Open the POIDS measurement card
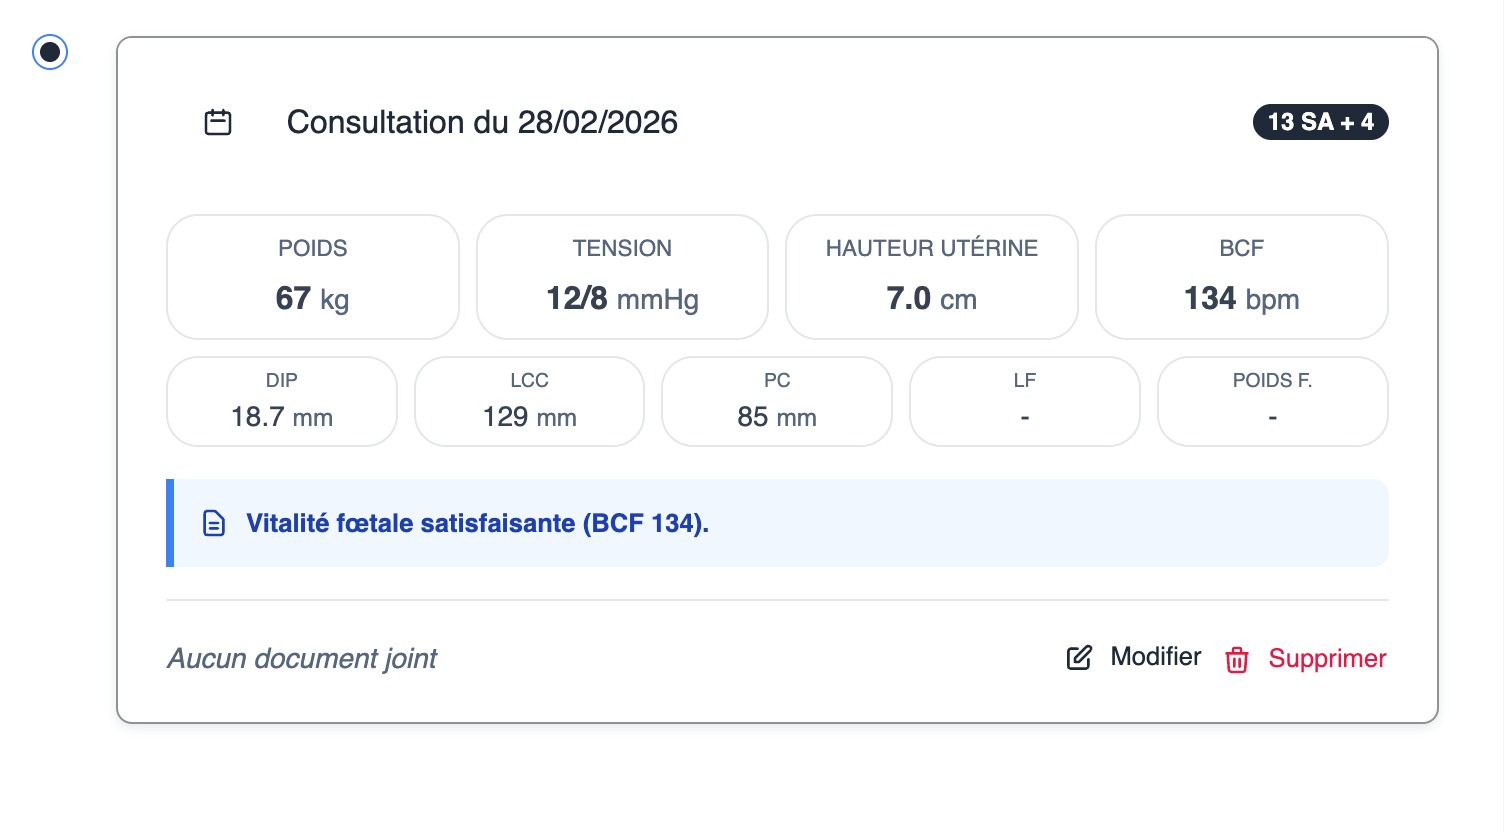Screen dimensions: 1504x832 click(x=312, y=276)
